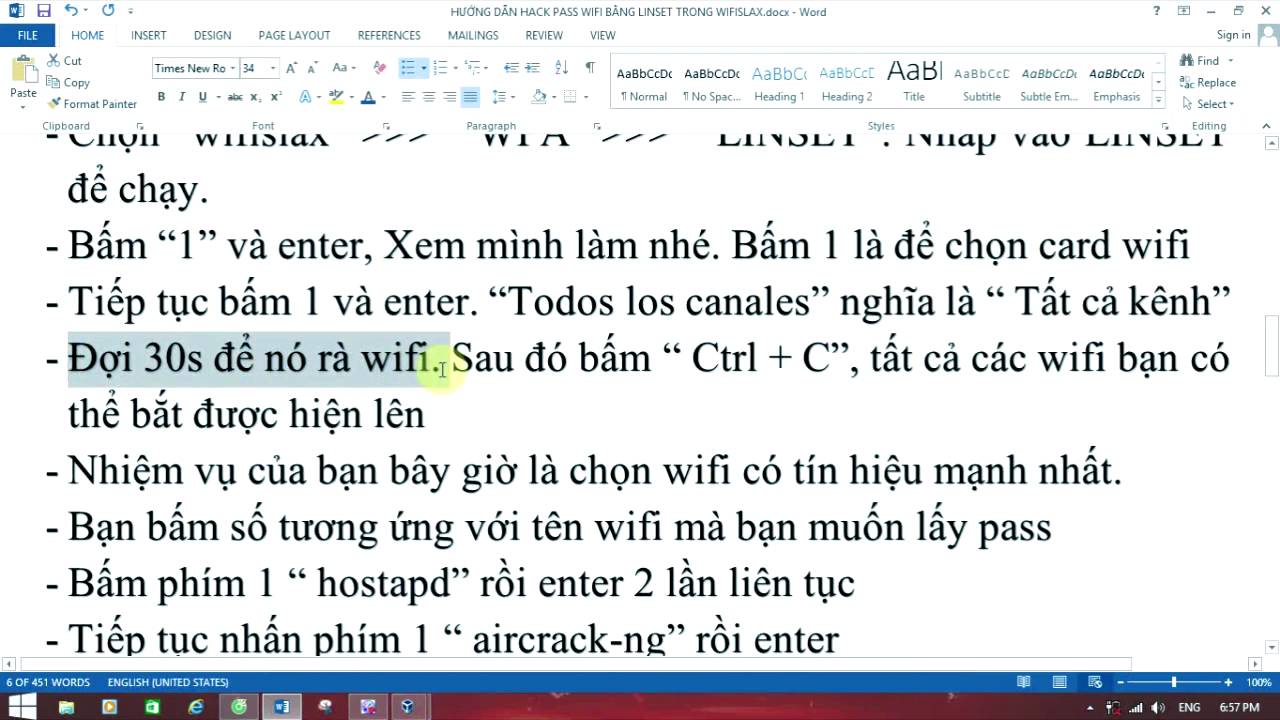Toggle Show/Hide paragraph marks

(590, 68)
